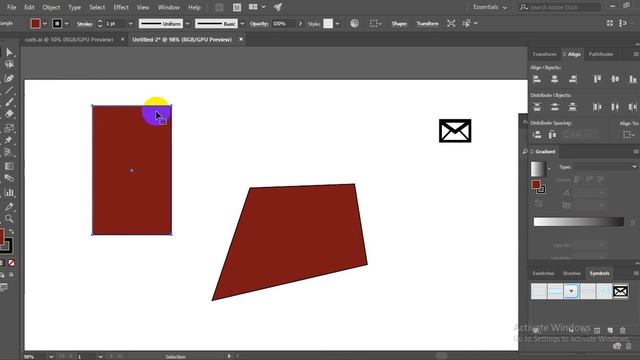This screenshot has height=360, width=640.
Task: Switch to the Transform panel tab
Action: click(x=544, y=54)
